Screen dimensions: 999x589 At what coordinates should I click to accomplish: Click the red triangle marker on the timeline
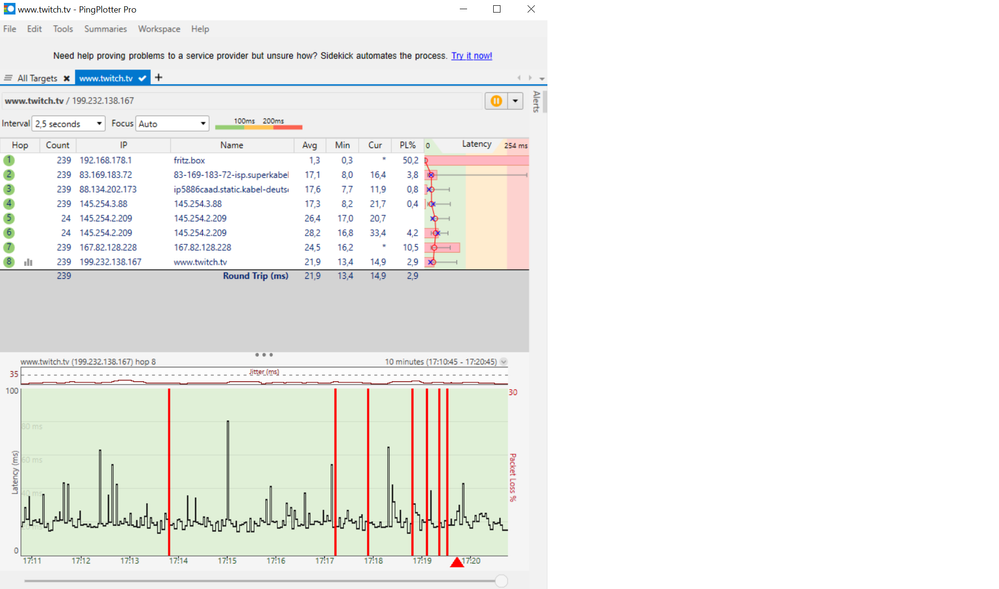[x=457, y=562]
